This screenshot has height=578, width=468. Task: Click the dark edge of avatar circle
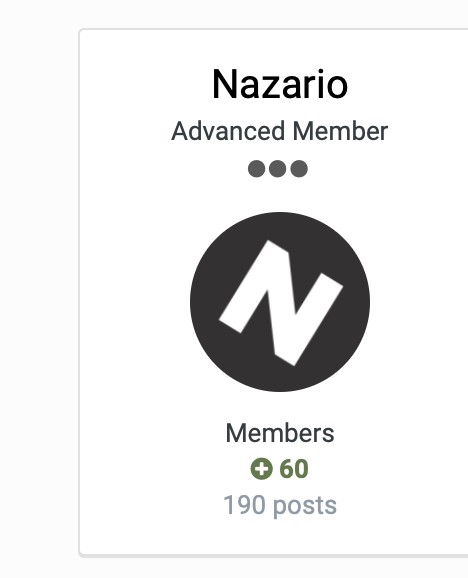click(x=200, y=302)
